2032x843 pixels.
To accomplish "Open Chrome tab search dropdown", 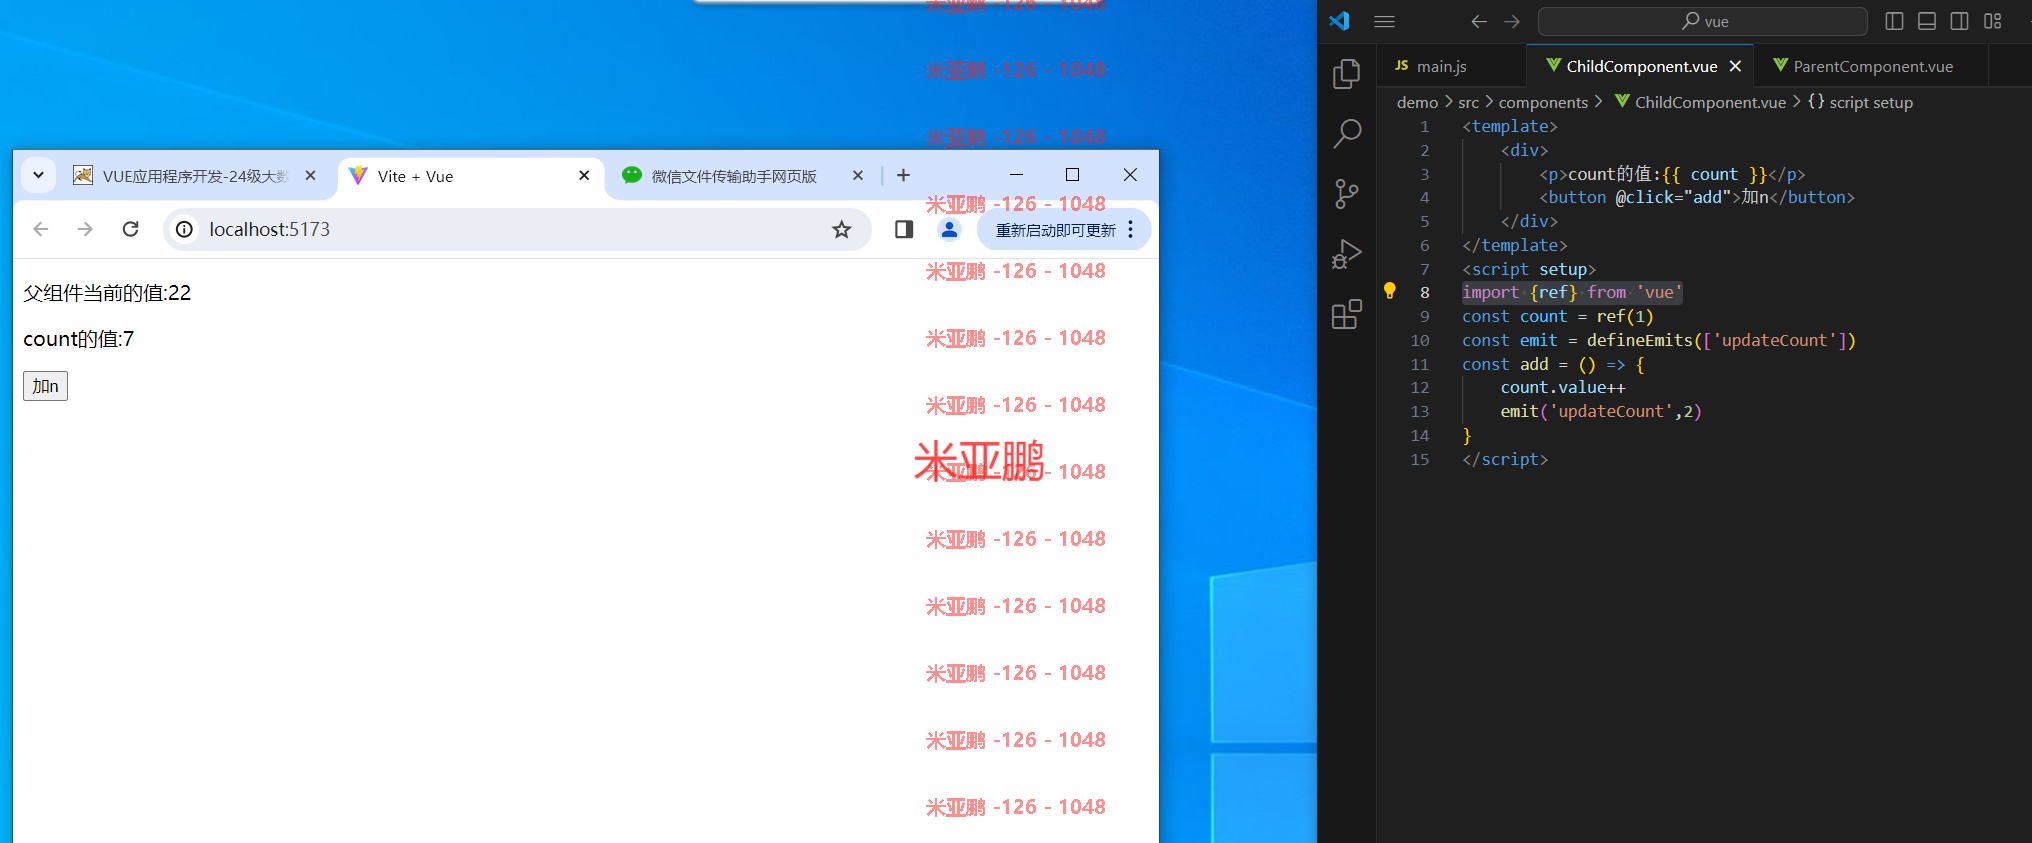I will click(38, 175).
